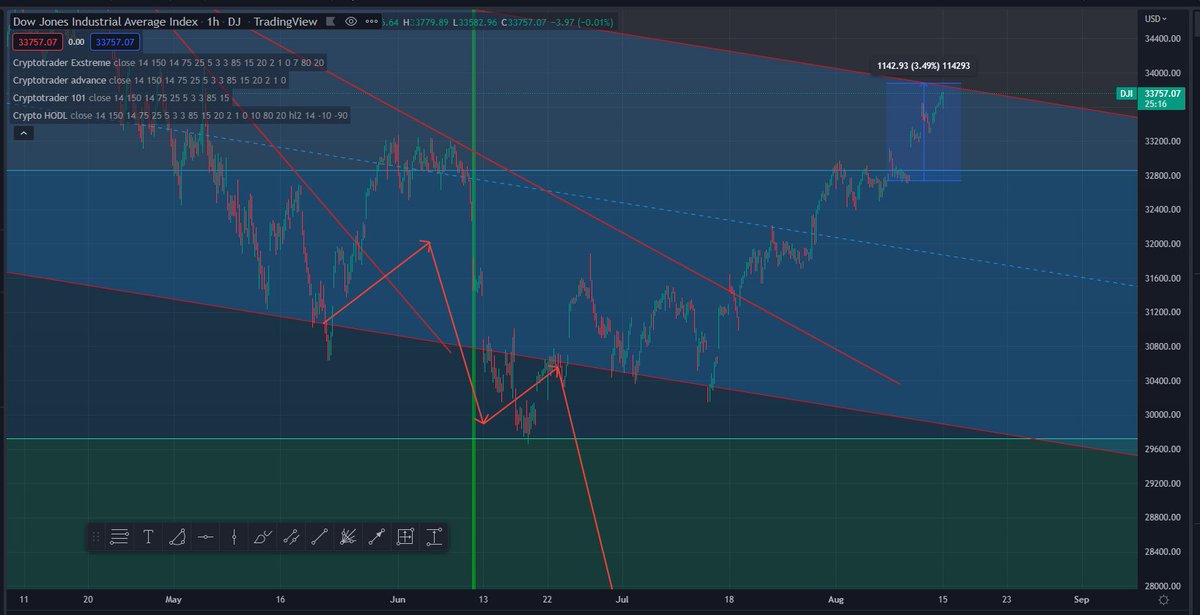
Task: Select the Cryptotrader advance indicator legend
Action: point(150,80)
